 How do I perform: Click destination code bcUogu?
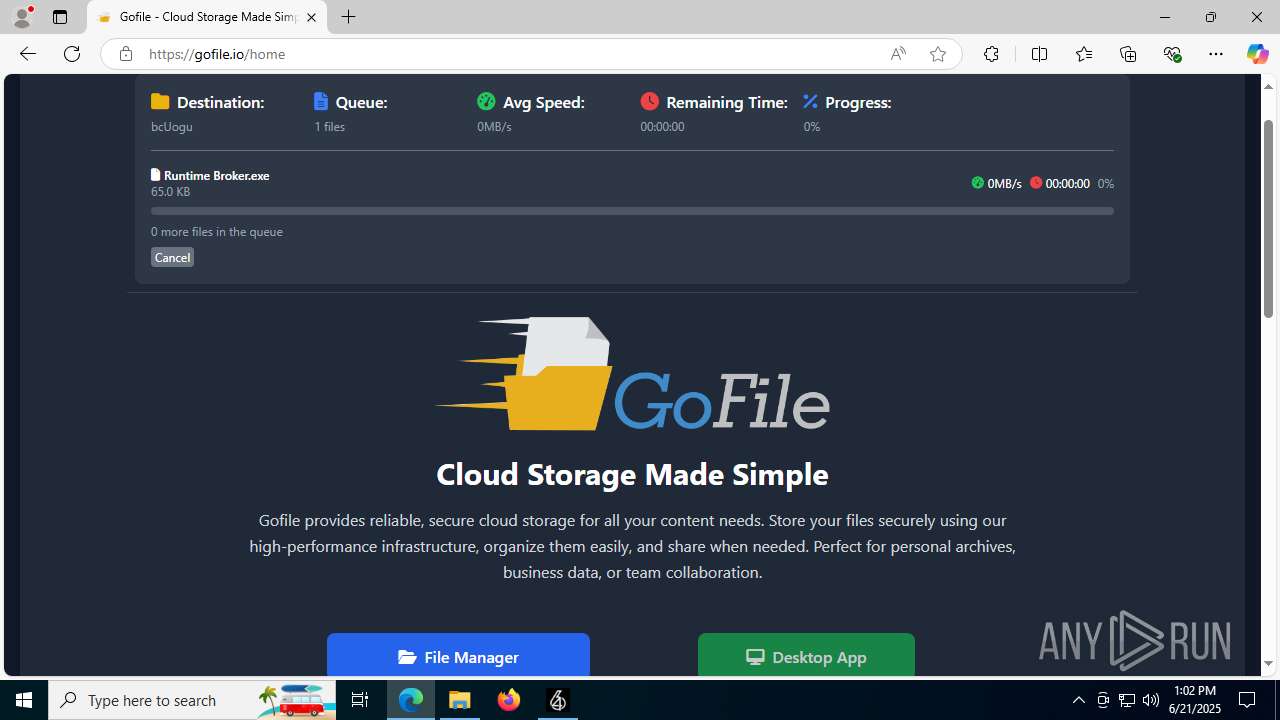pos(172,127)
